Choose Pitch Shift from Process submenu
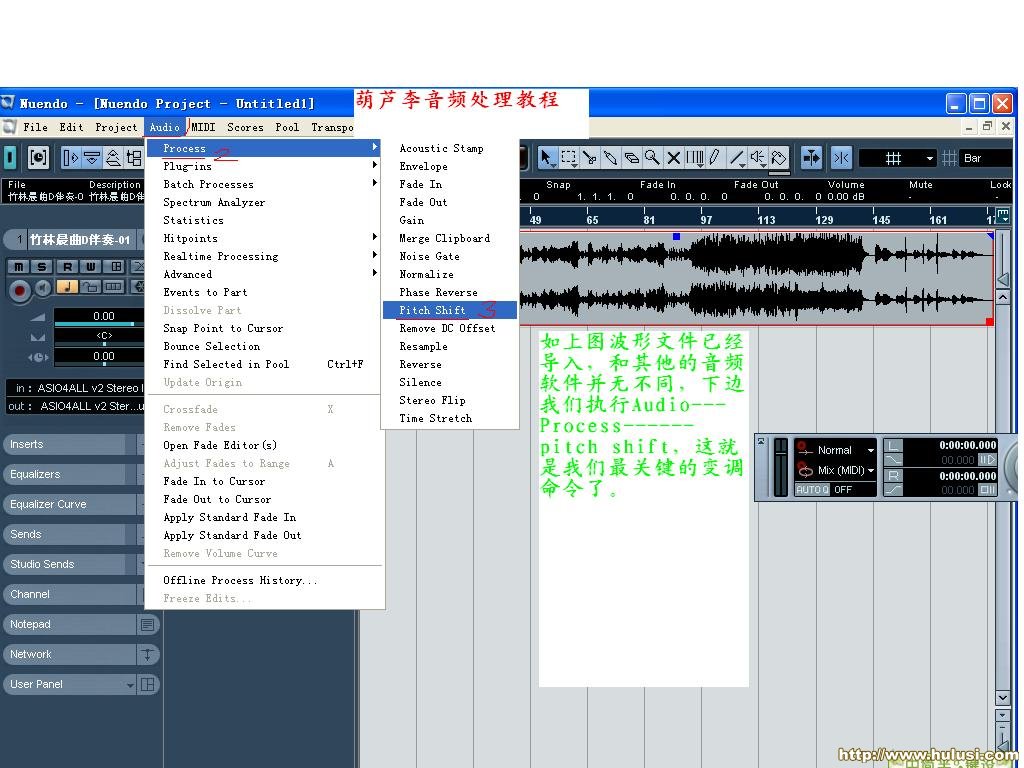 (x=449, y=310)
